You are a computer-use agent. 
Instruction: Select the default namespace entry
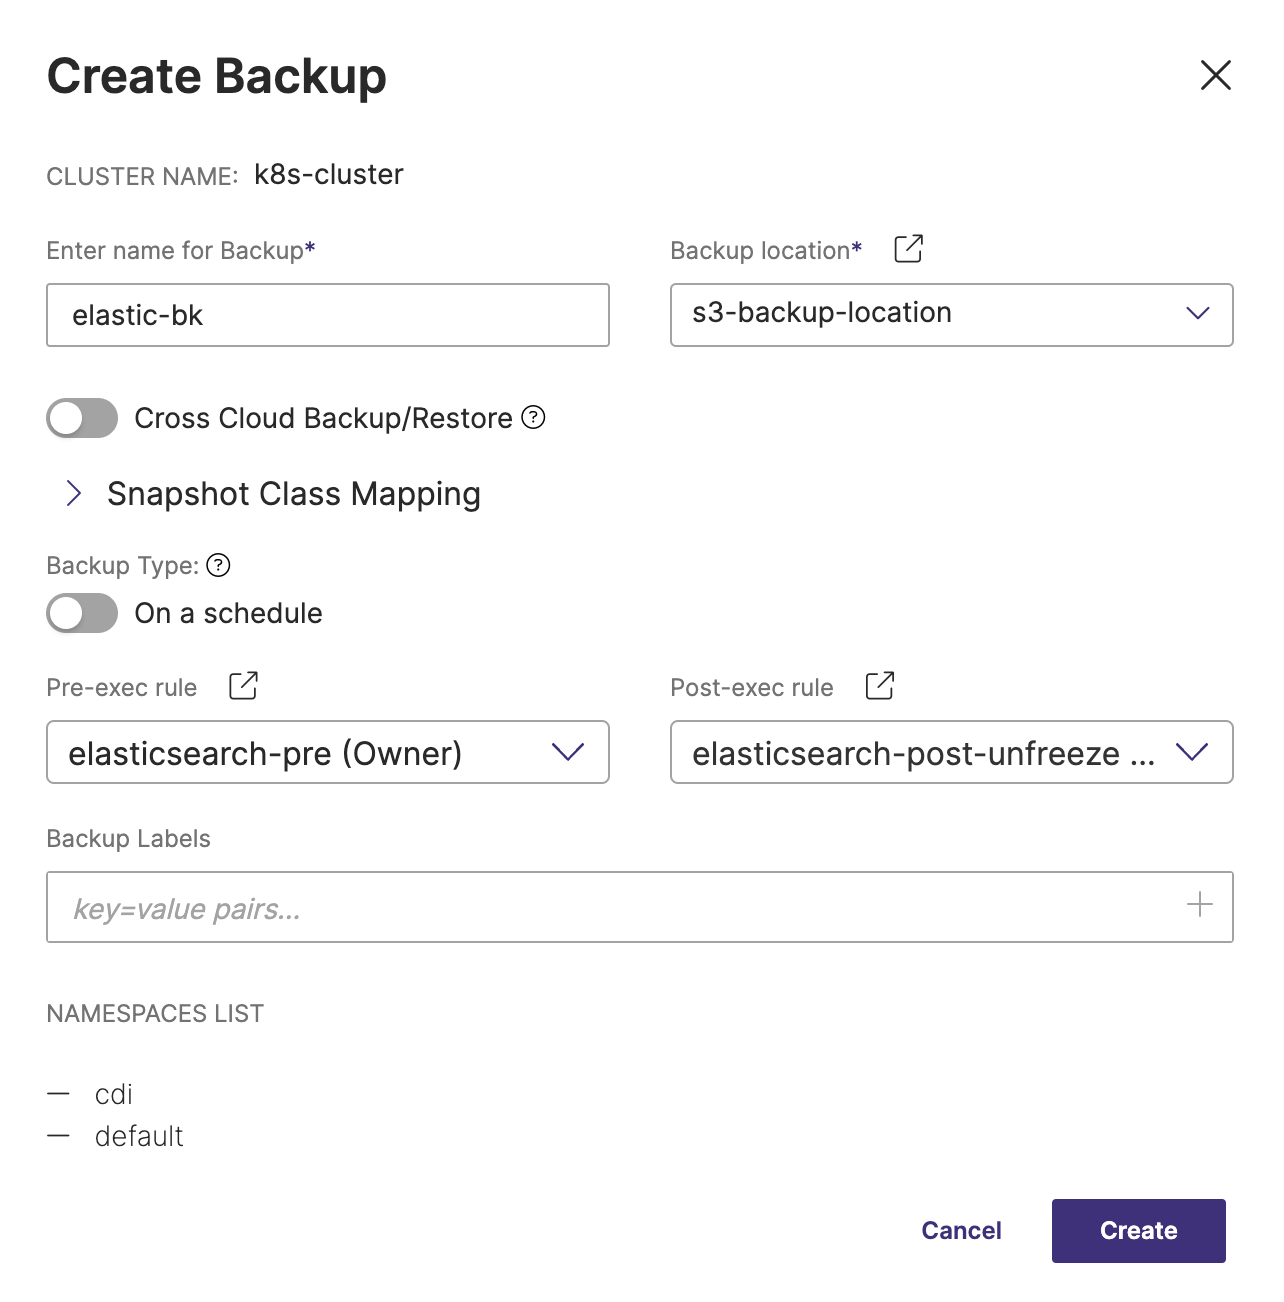tap(139, 1136)
